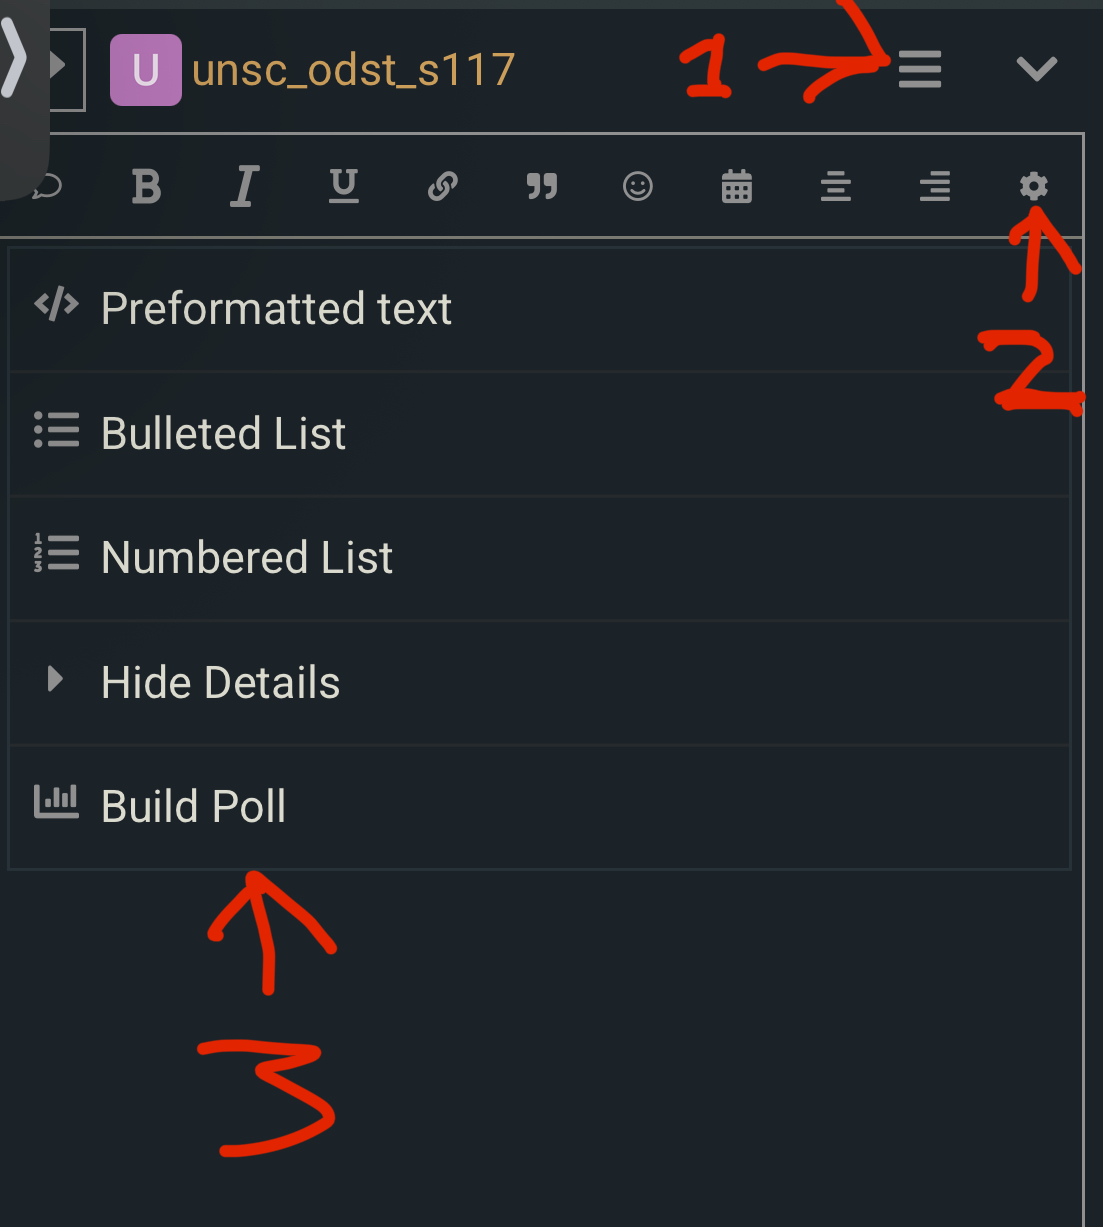The width and height of the screenshot is (1103, 1227).
Task: Click the purple U avatar
Action: [x=146, y=70]
